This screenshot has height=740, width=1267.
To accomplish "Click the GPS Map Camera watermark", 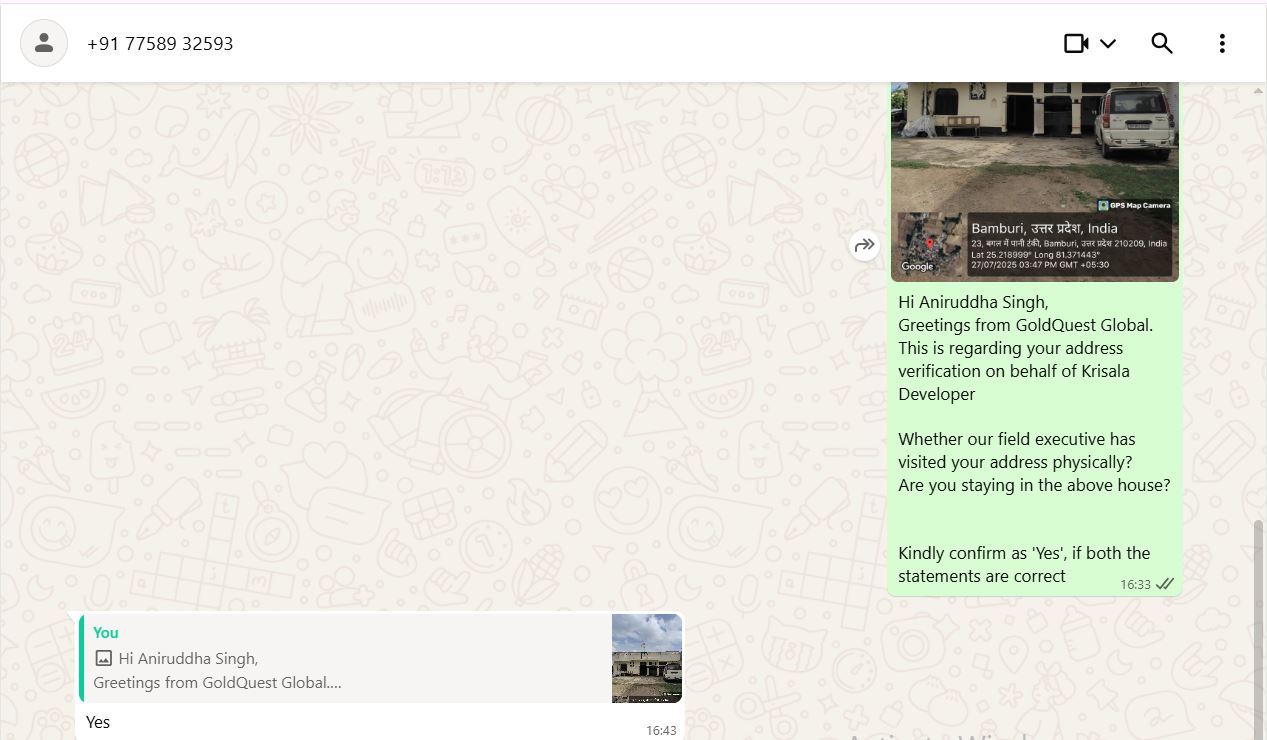I will [1134, 205].
